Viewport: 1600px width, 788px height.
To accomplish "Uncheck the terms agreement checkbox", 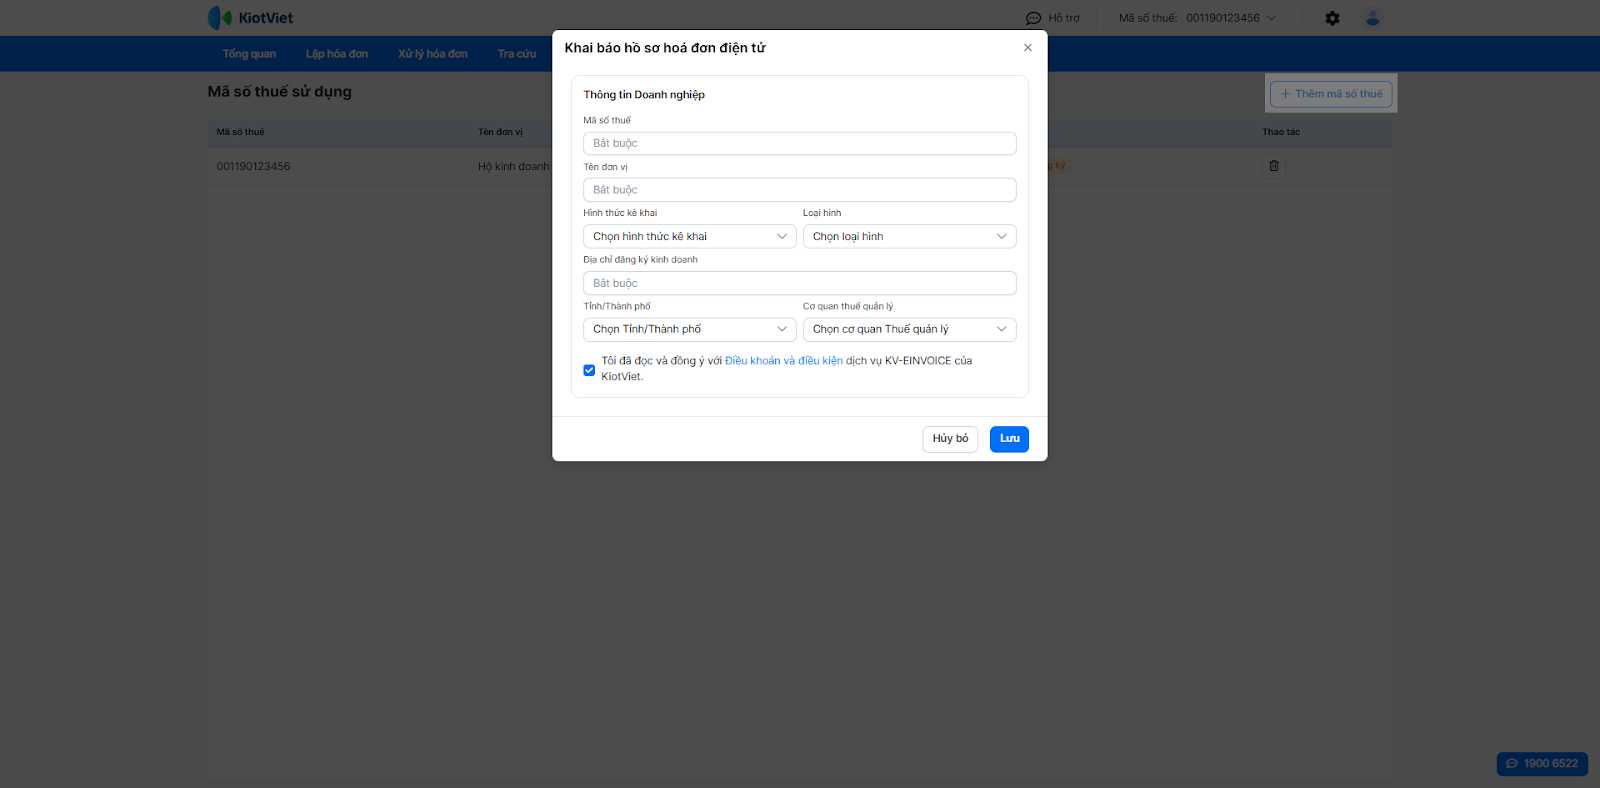I will [589, 370].
